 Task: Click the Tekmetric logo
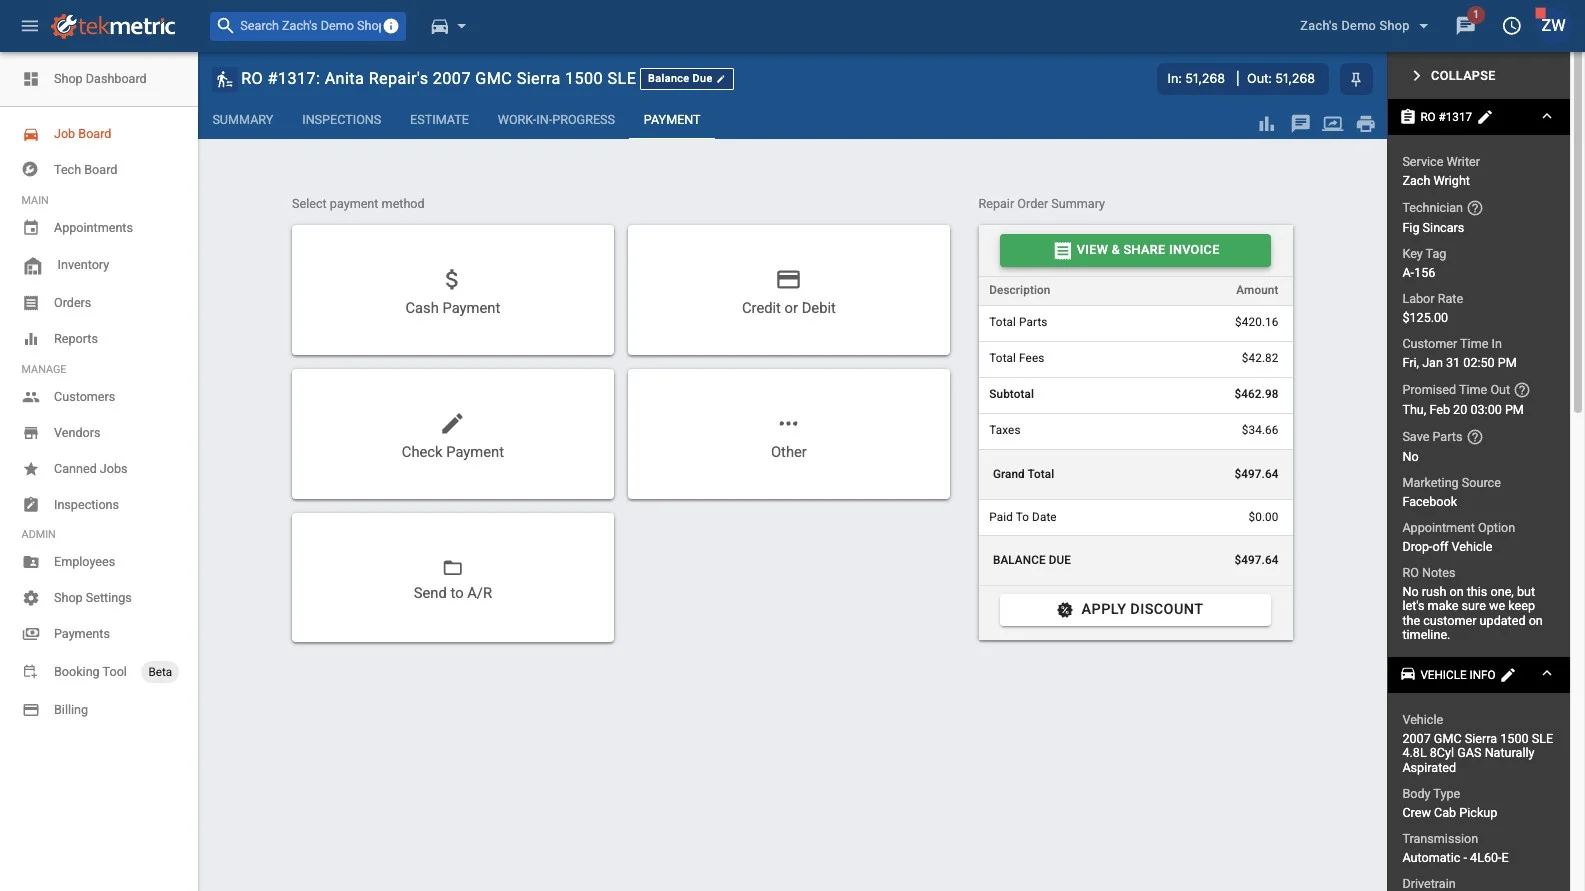pos(114,26)
